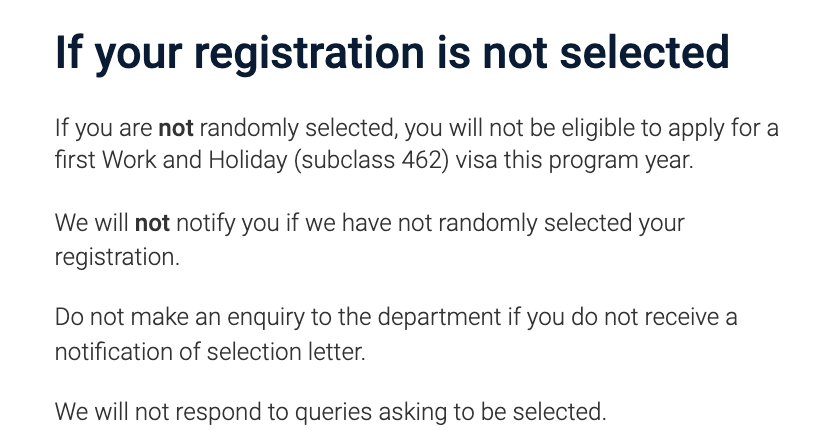Click the bold "not" before "randomly selected, you"
The width and height of the screenshot is (815, 430).
pos(175,129)
